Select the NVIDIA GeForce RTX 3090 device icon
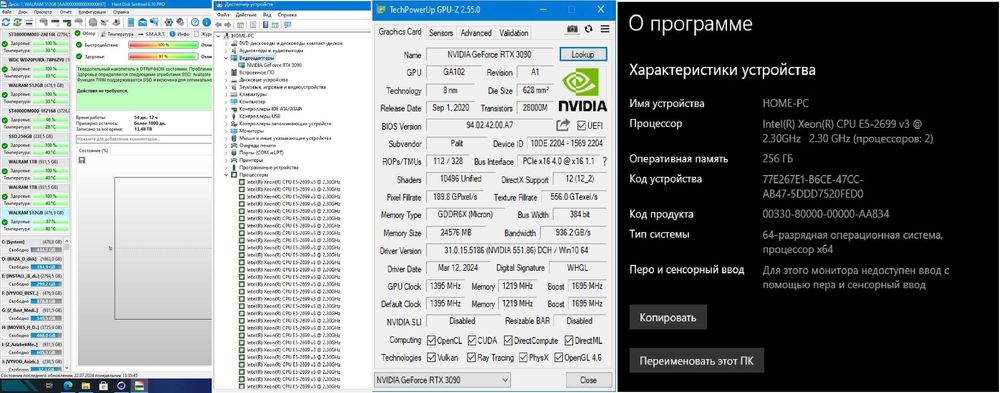Screen dimensions: 1000x393 coord(242,65)
